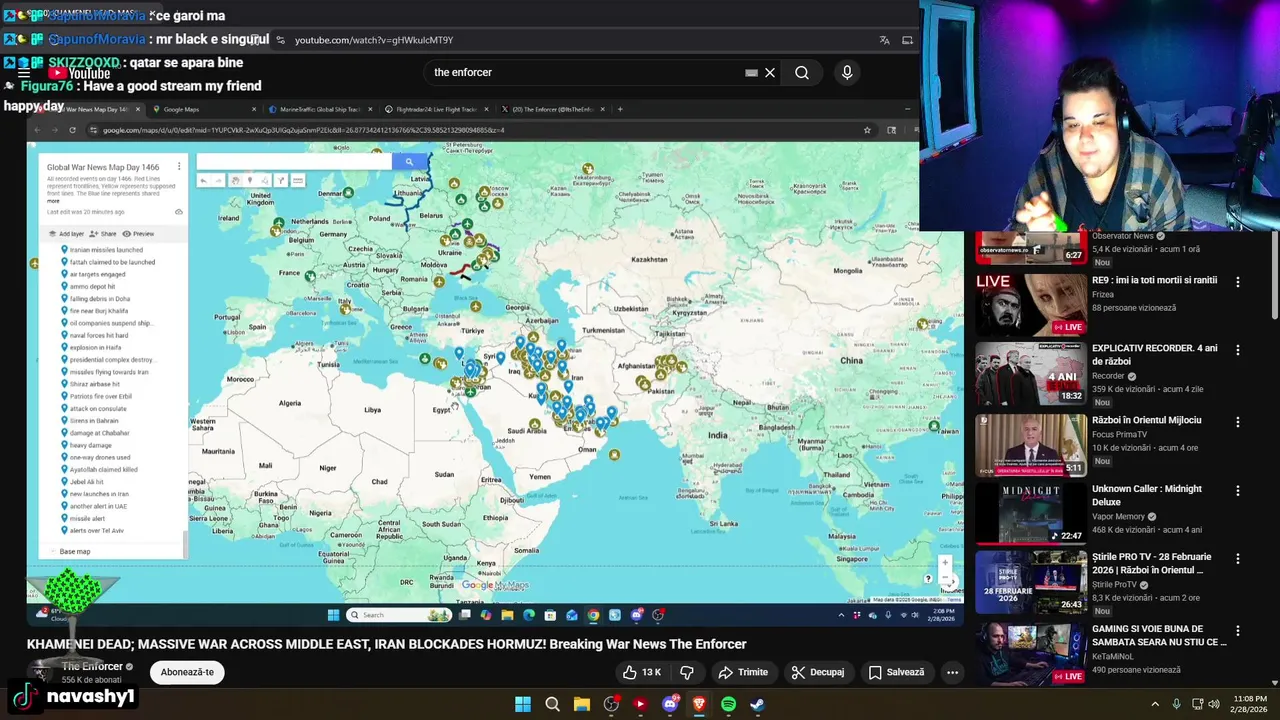
Task: Open options menu for GAMING SI VOIE BUNA
Action: pos(1238,631)
